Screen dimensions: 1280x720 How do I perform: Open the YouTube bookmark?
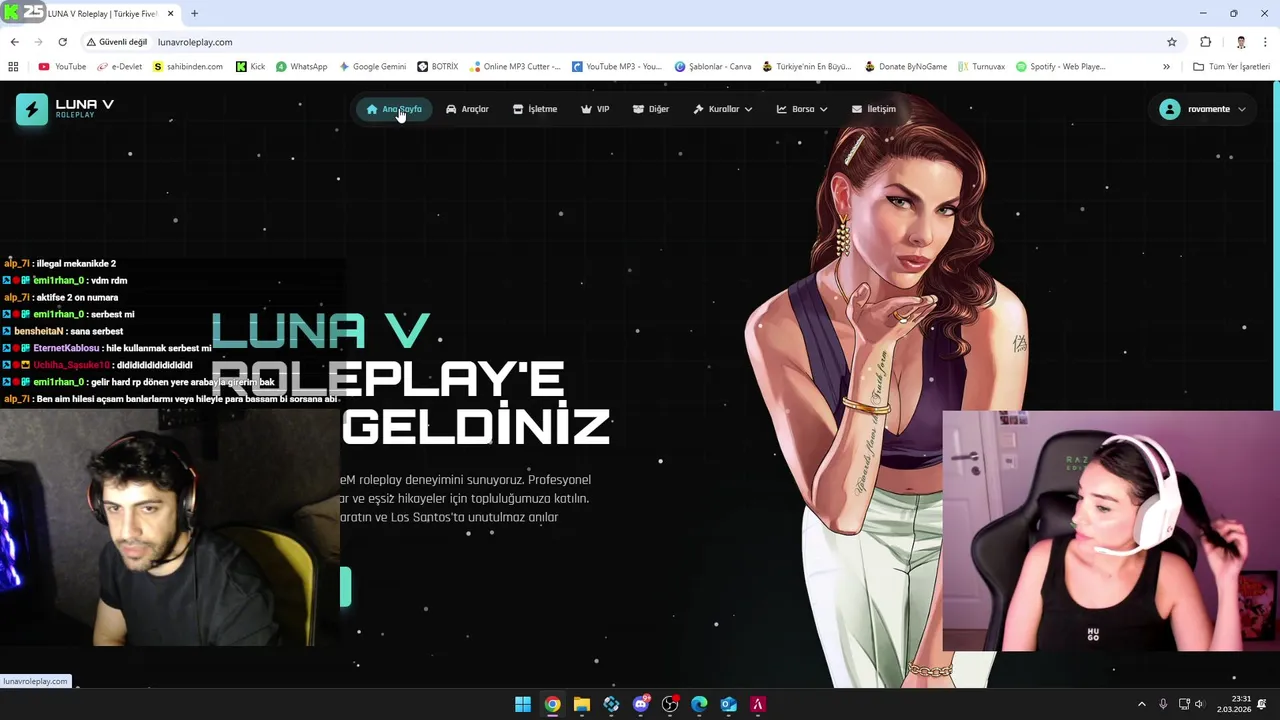pyautogui.click(x=62, y=67)
